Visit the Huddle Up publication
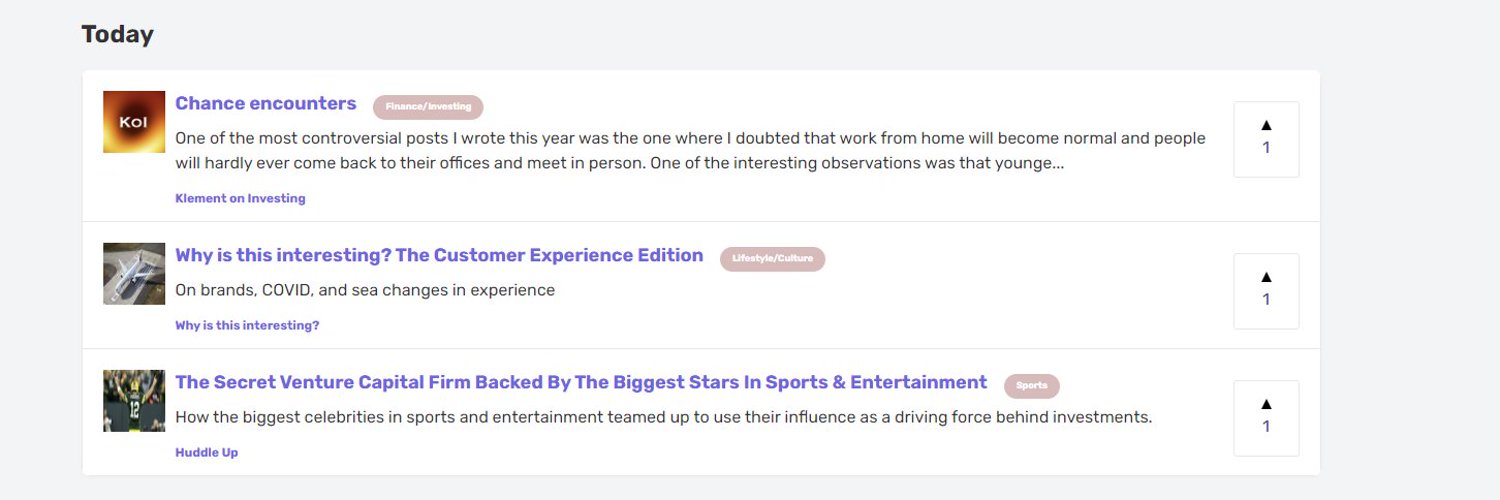This screenshot has height=500, width=1500. (206, 452)
